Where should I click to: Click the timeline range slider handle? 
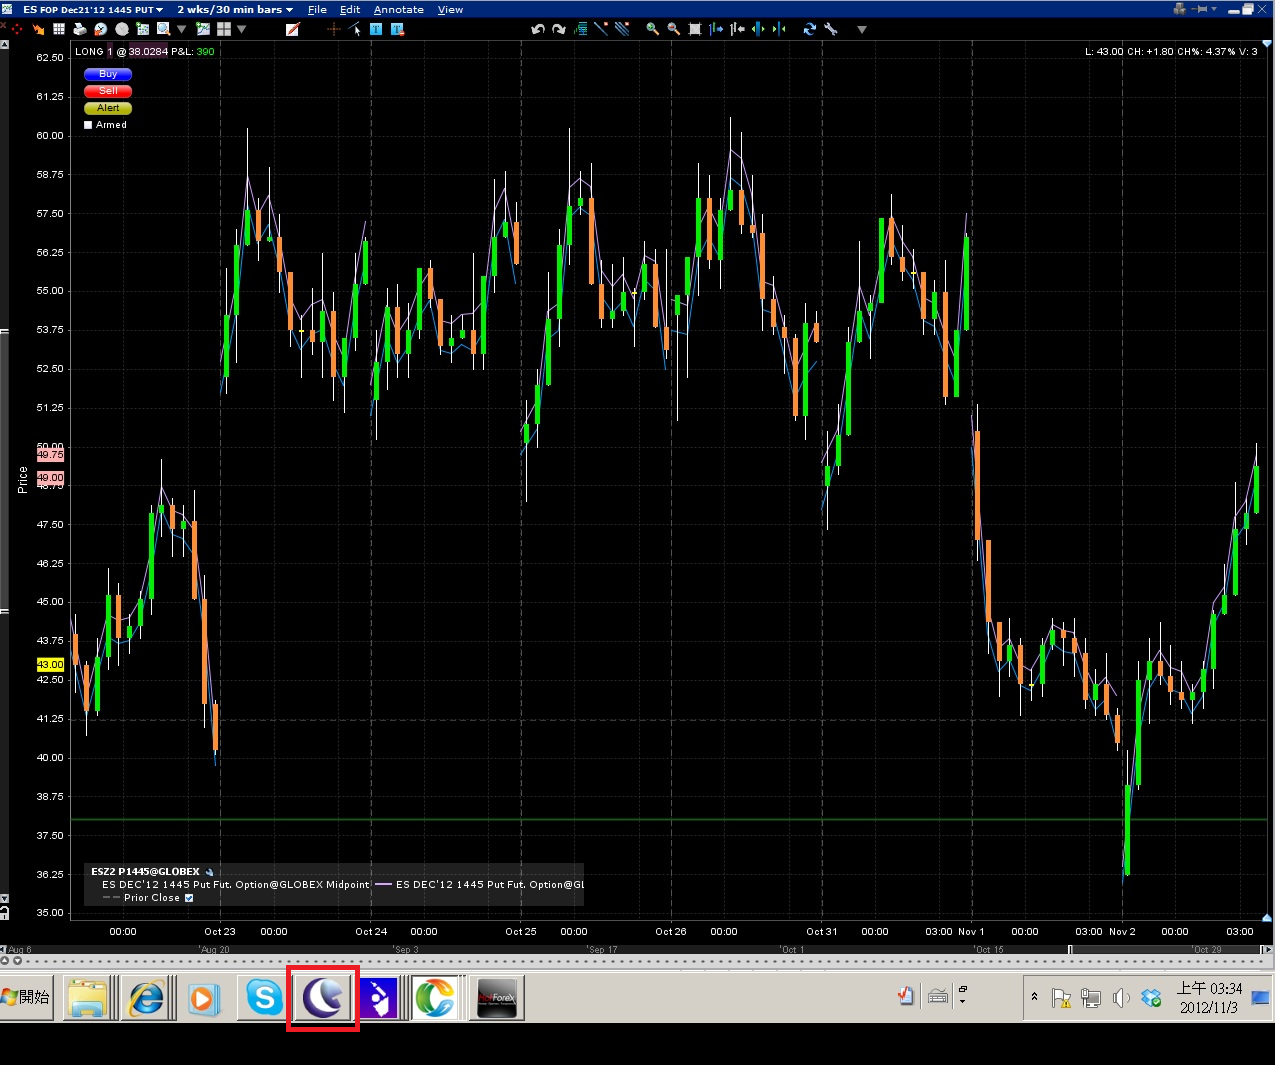1070,949
